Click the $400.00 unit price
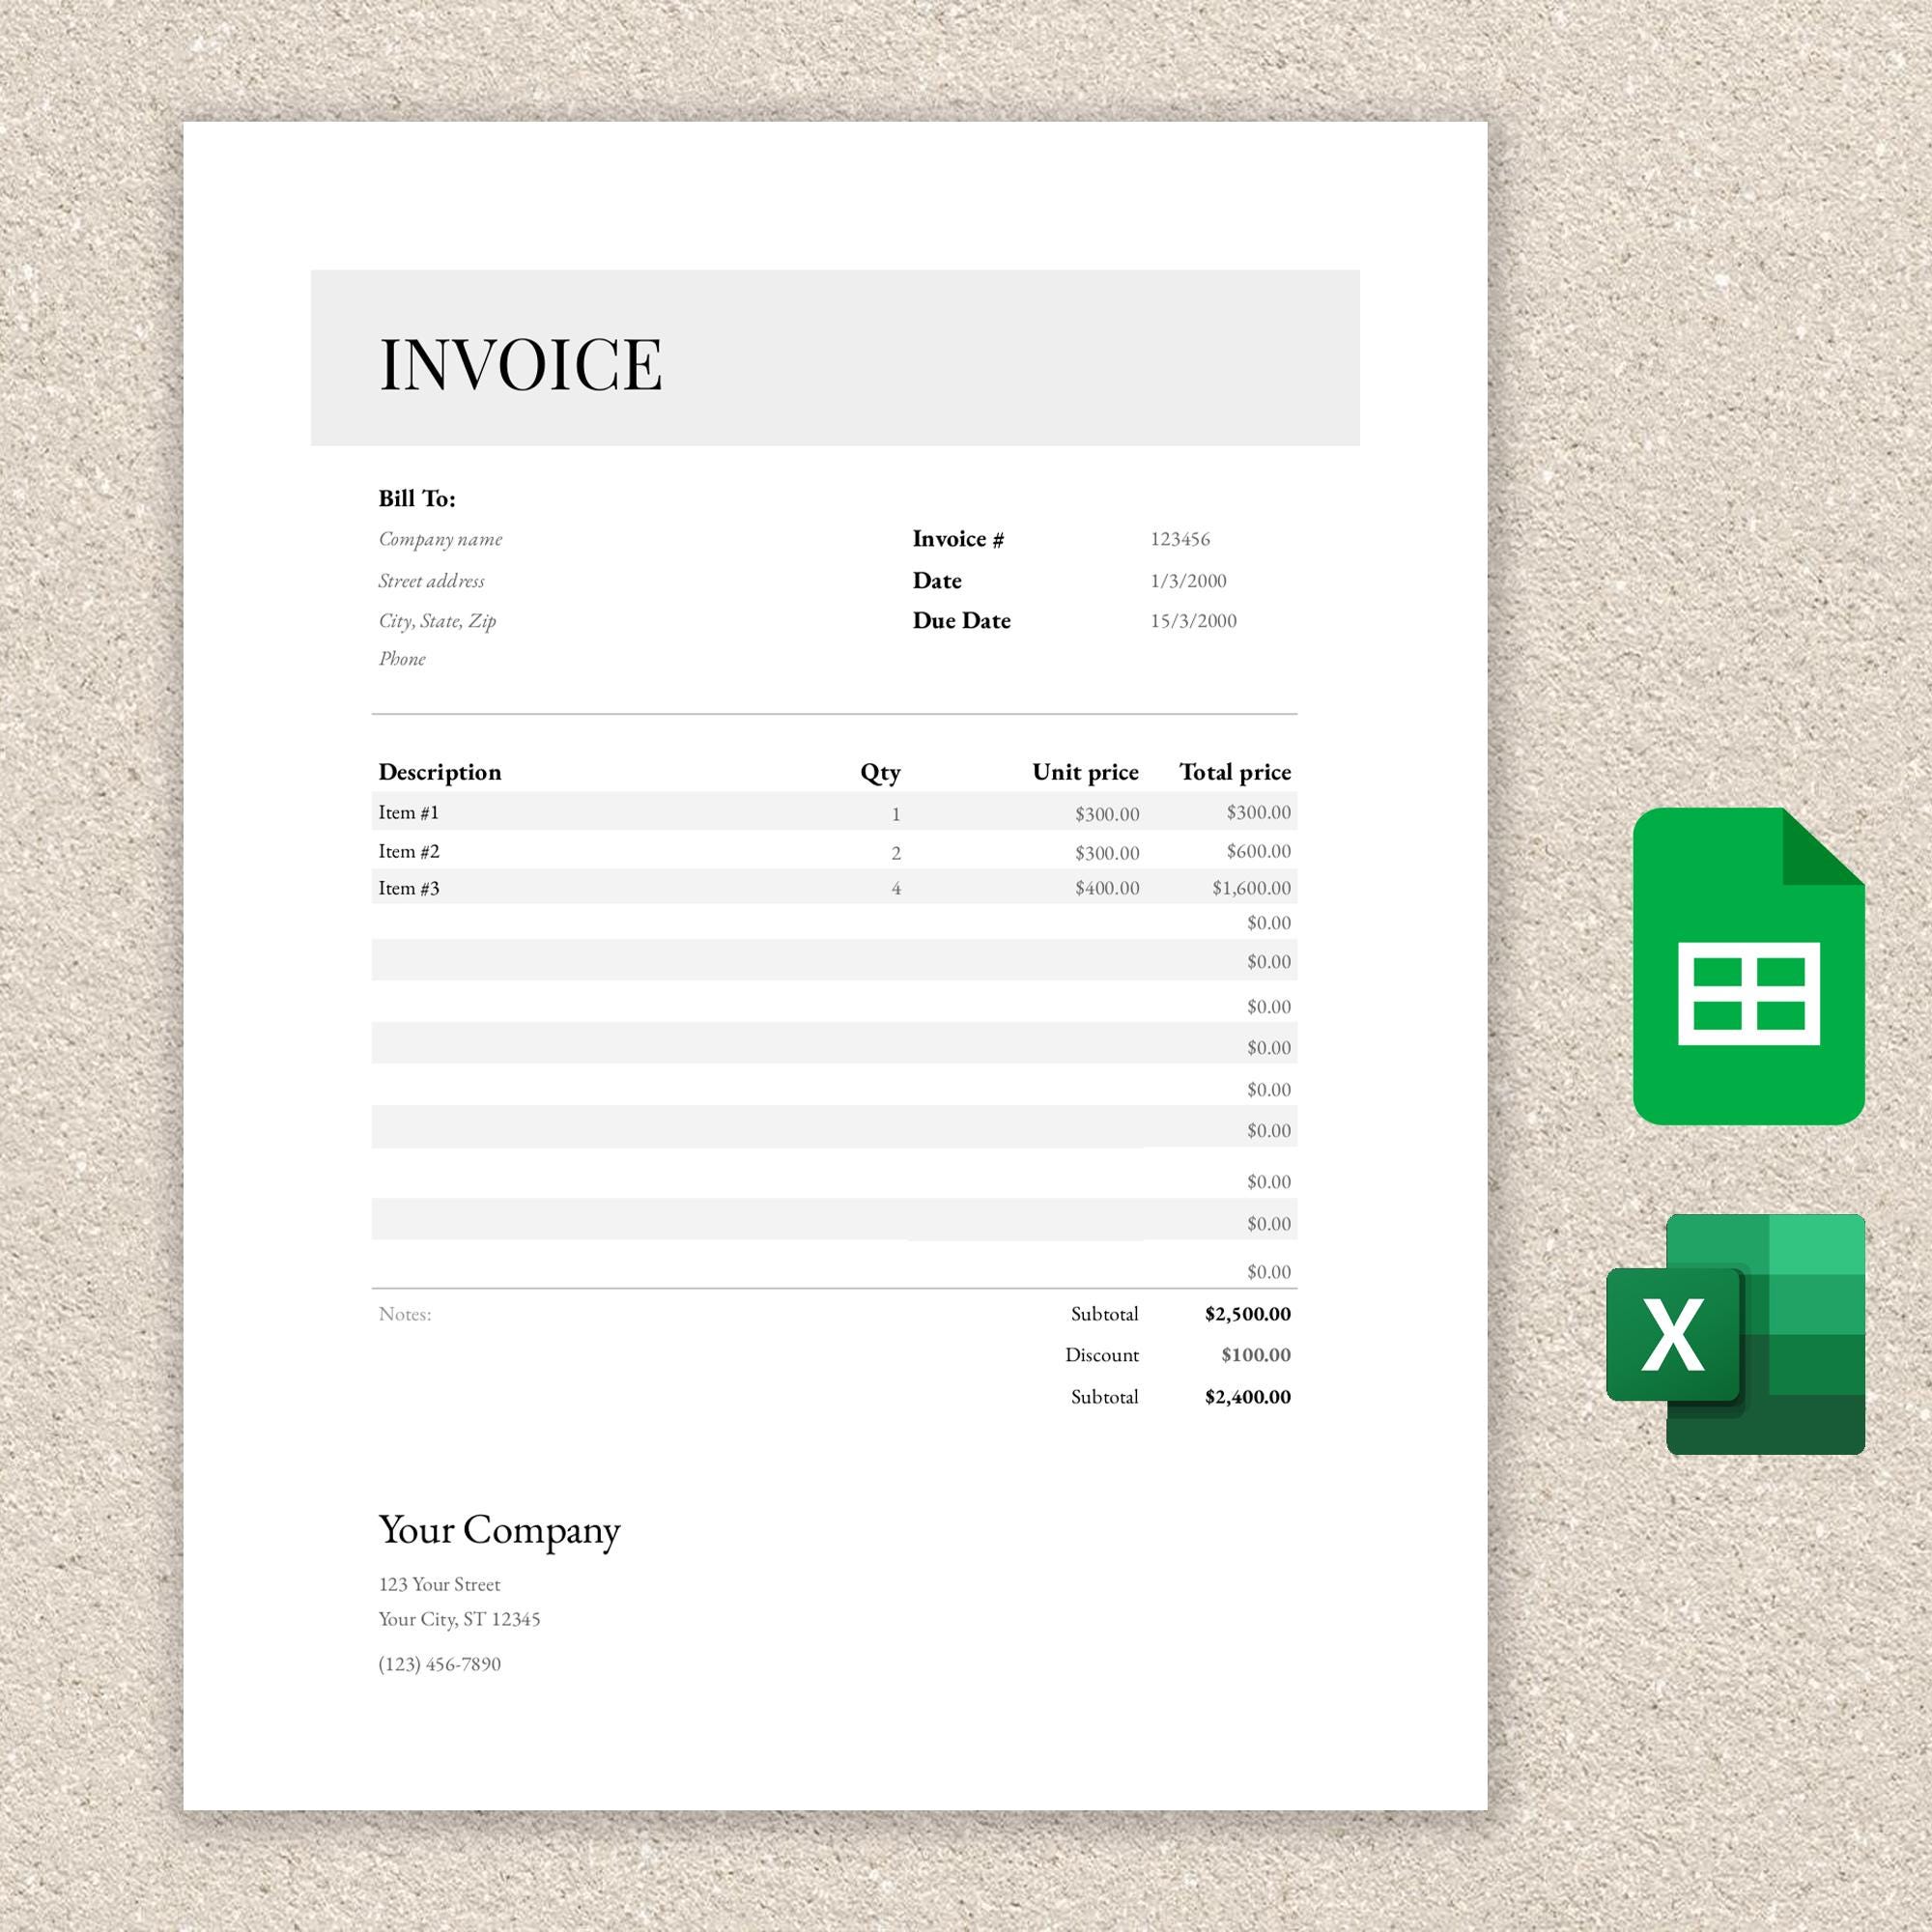 [1107, 888]
